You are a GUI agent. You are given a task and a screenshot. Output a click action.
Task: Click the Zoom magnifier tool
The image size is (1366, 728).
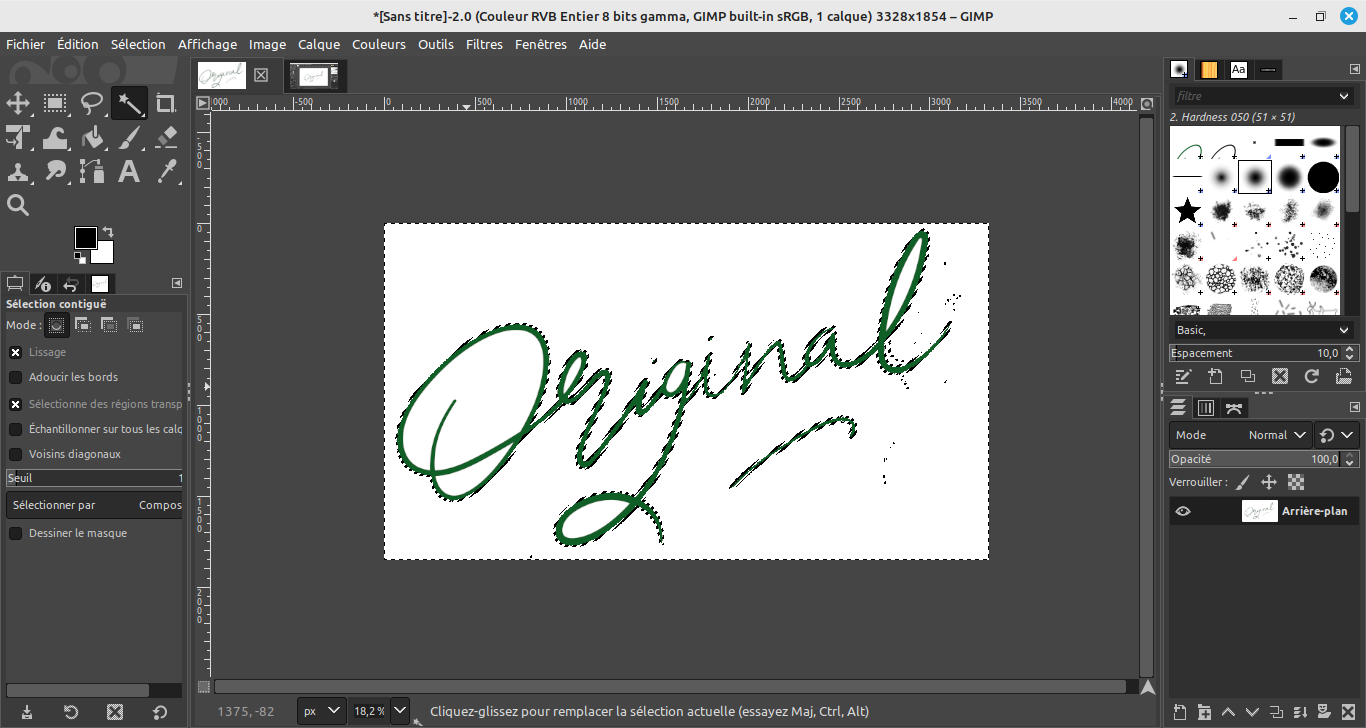[18, 205]
